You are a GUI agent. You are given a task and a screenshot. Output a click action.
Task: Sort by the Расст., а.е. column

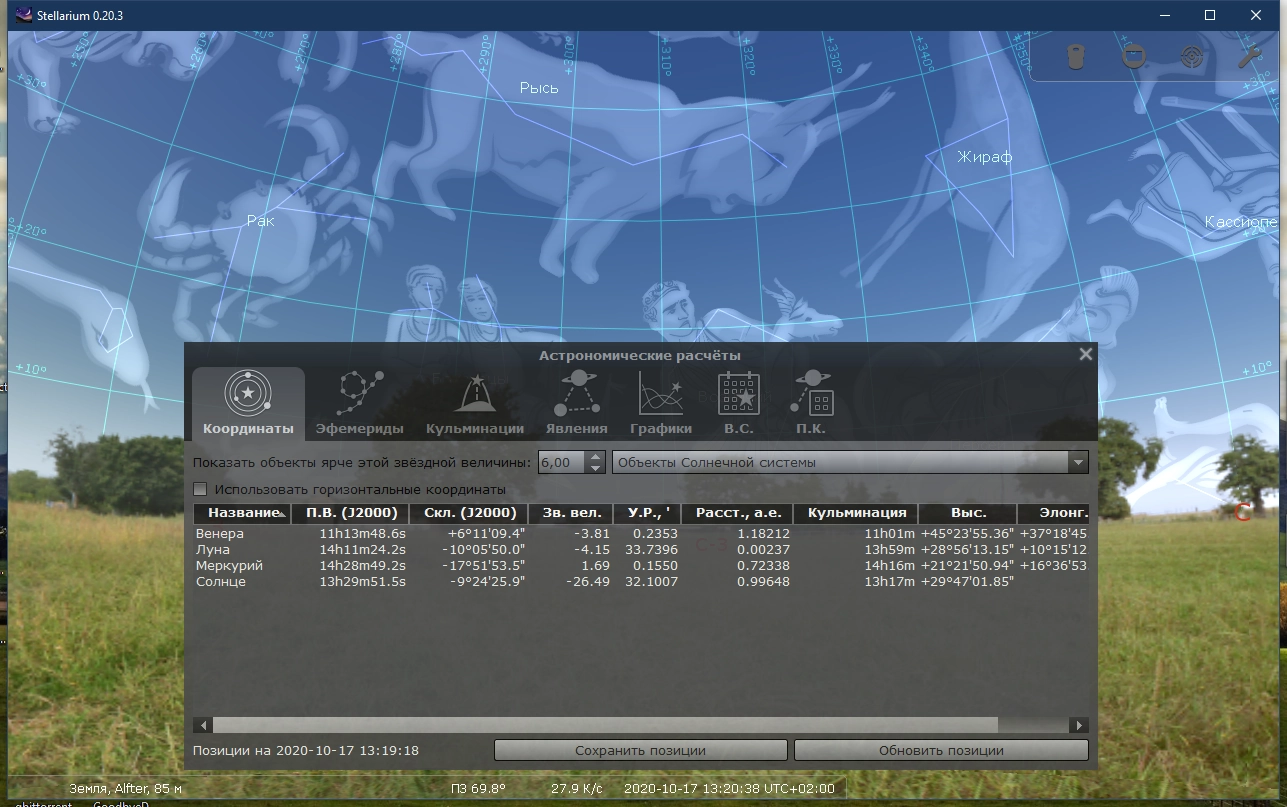(x=737, y=513)
